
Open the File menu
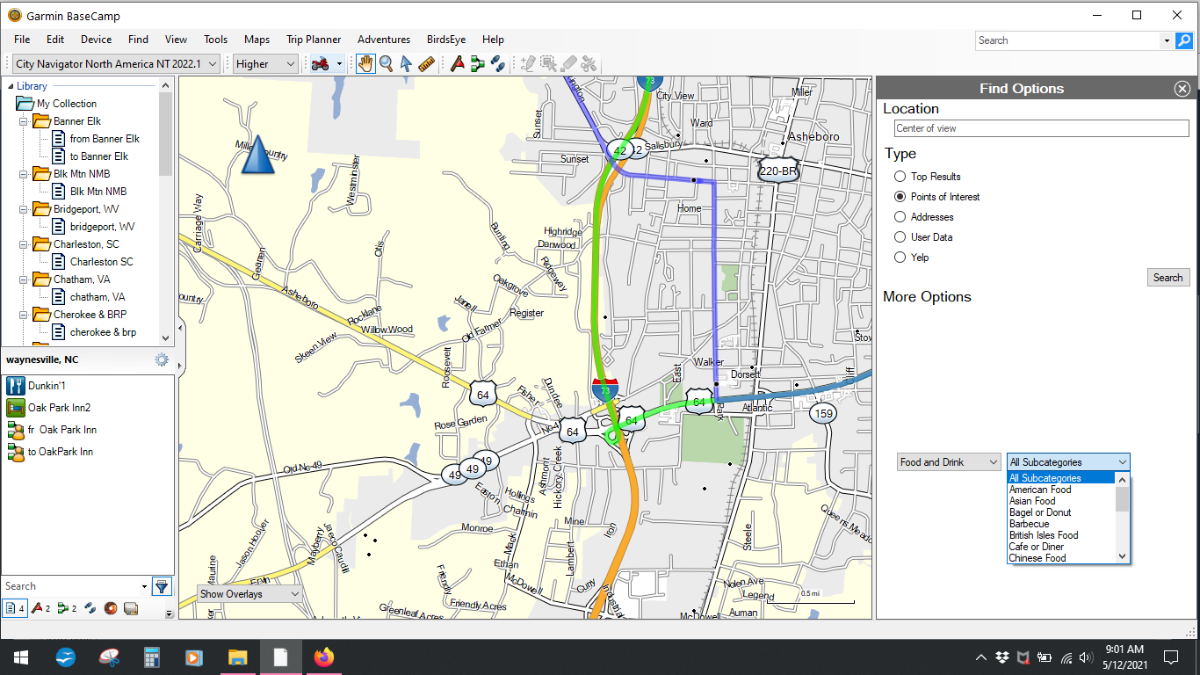[22, 40]
